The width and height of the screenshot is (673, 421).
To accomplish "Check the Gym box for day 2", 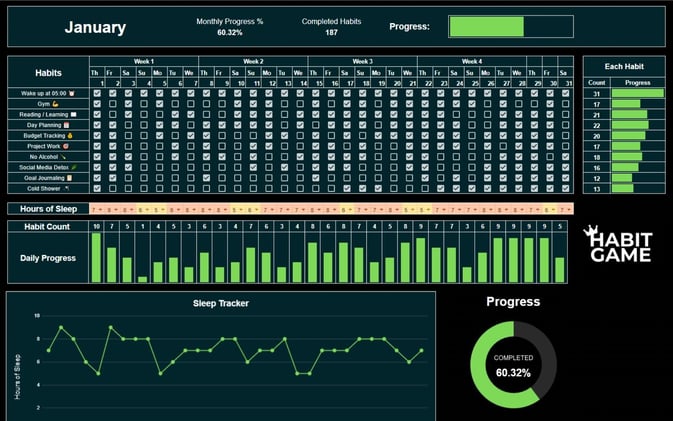I will pyautogui.click(x=112, y=104).
